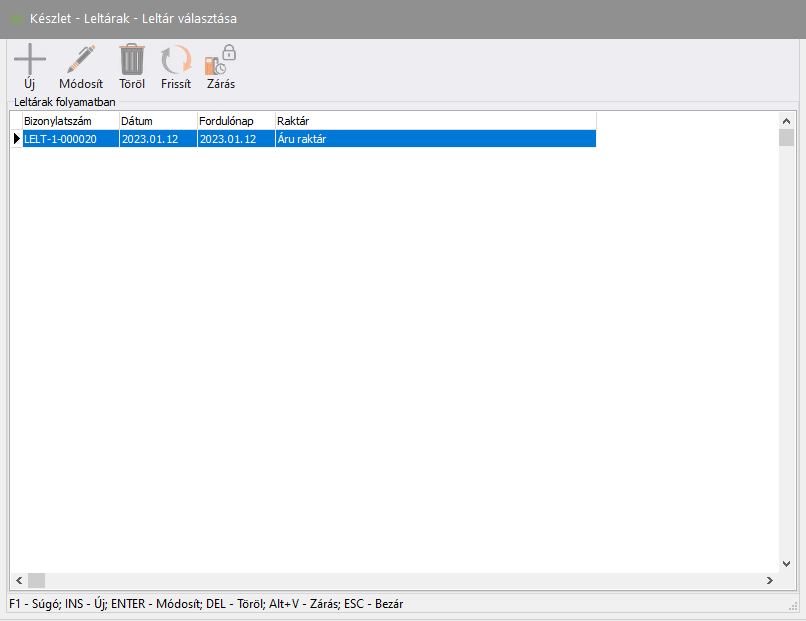Image resolution: width=806 pixels, height=621 pixels.
Task: Click the Új (new) plus icon
Action: tap(29, 60)
